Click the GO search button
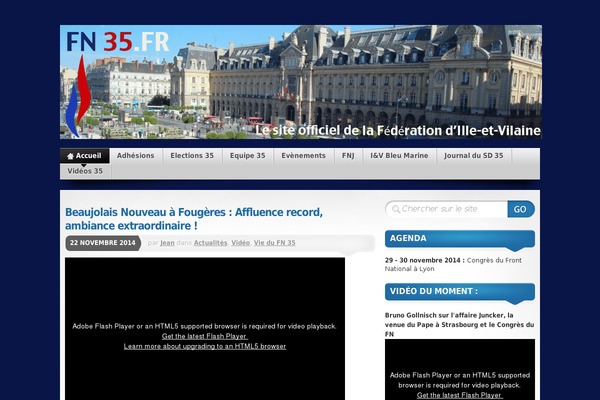 click(520, 209)
